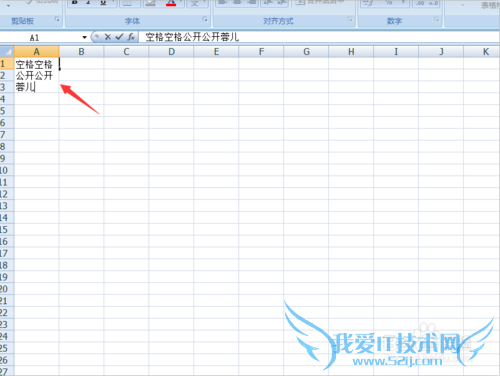Select row 18 header
This screenshot has height=376, width=500.
[7, 265]
